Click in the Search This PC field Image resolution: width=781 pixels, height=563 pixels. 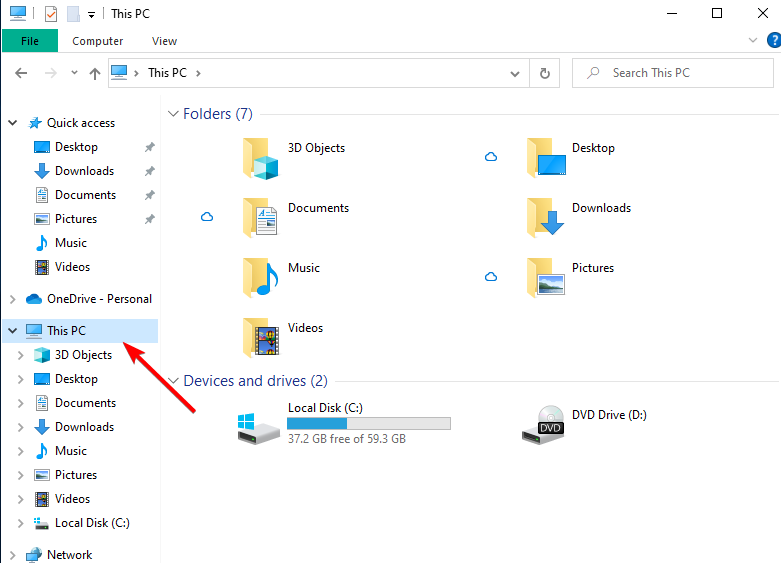click(x=673, y=73)
